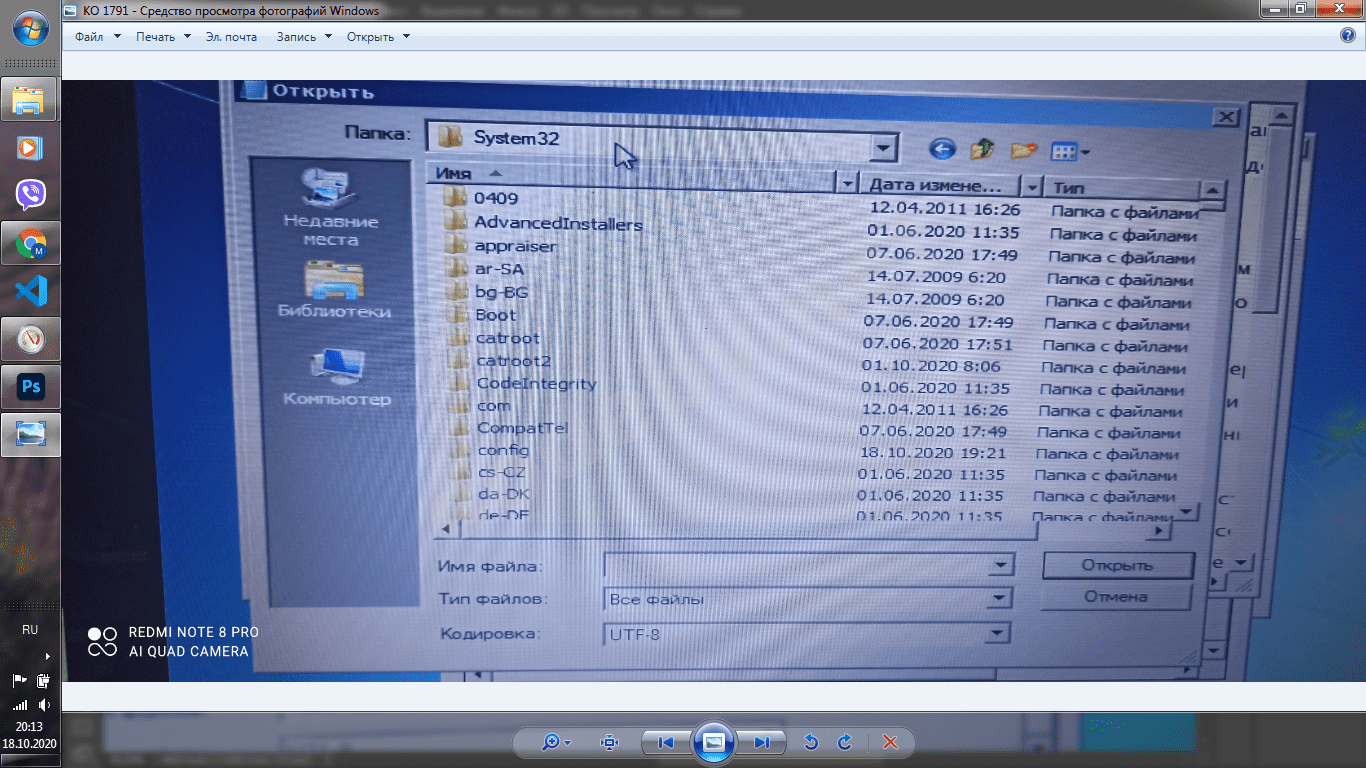1366x768 pixels.
Task: Open Viber from the taskbar
Action: point(30,195)
